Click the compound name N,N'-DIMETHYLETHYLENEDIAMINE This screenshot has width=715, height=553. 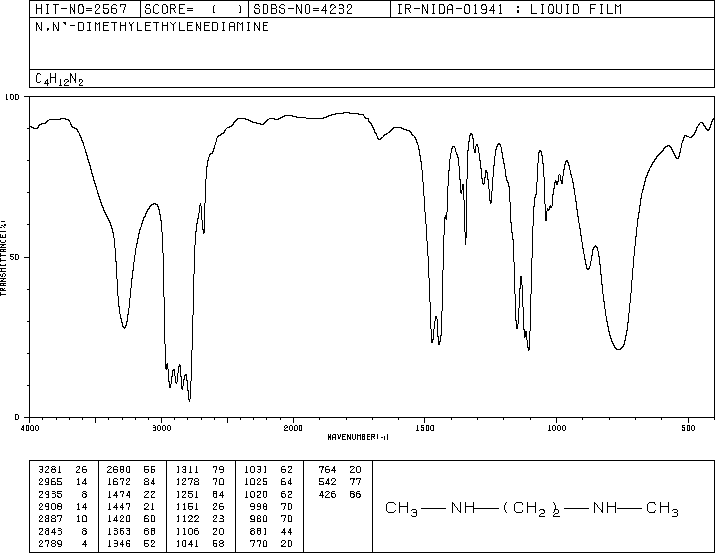[x=152, y=27]
